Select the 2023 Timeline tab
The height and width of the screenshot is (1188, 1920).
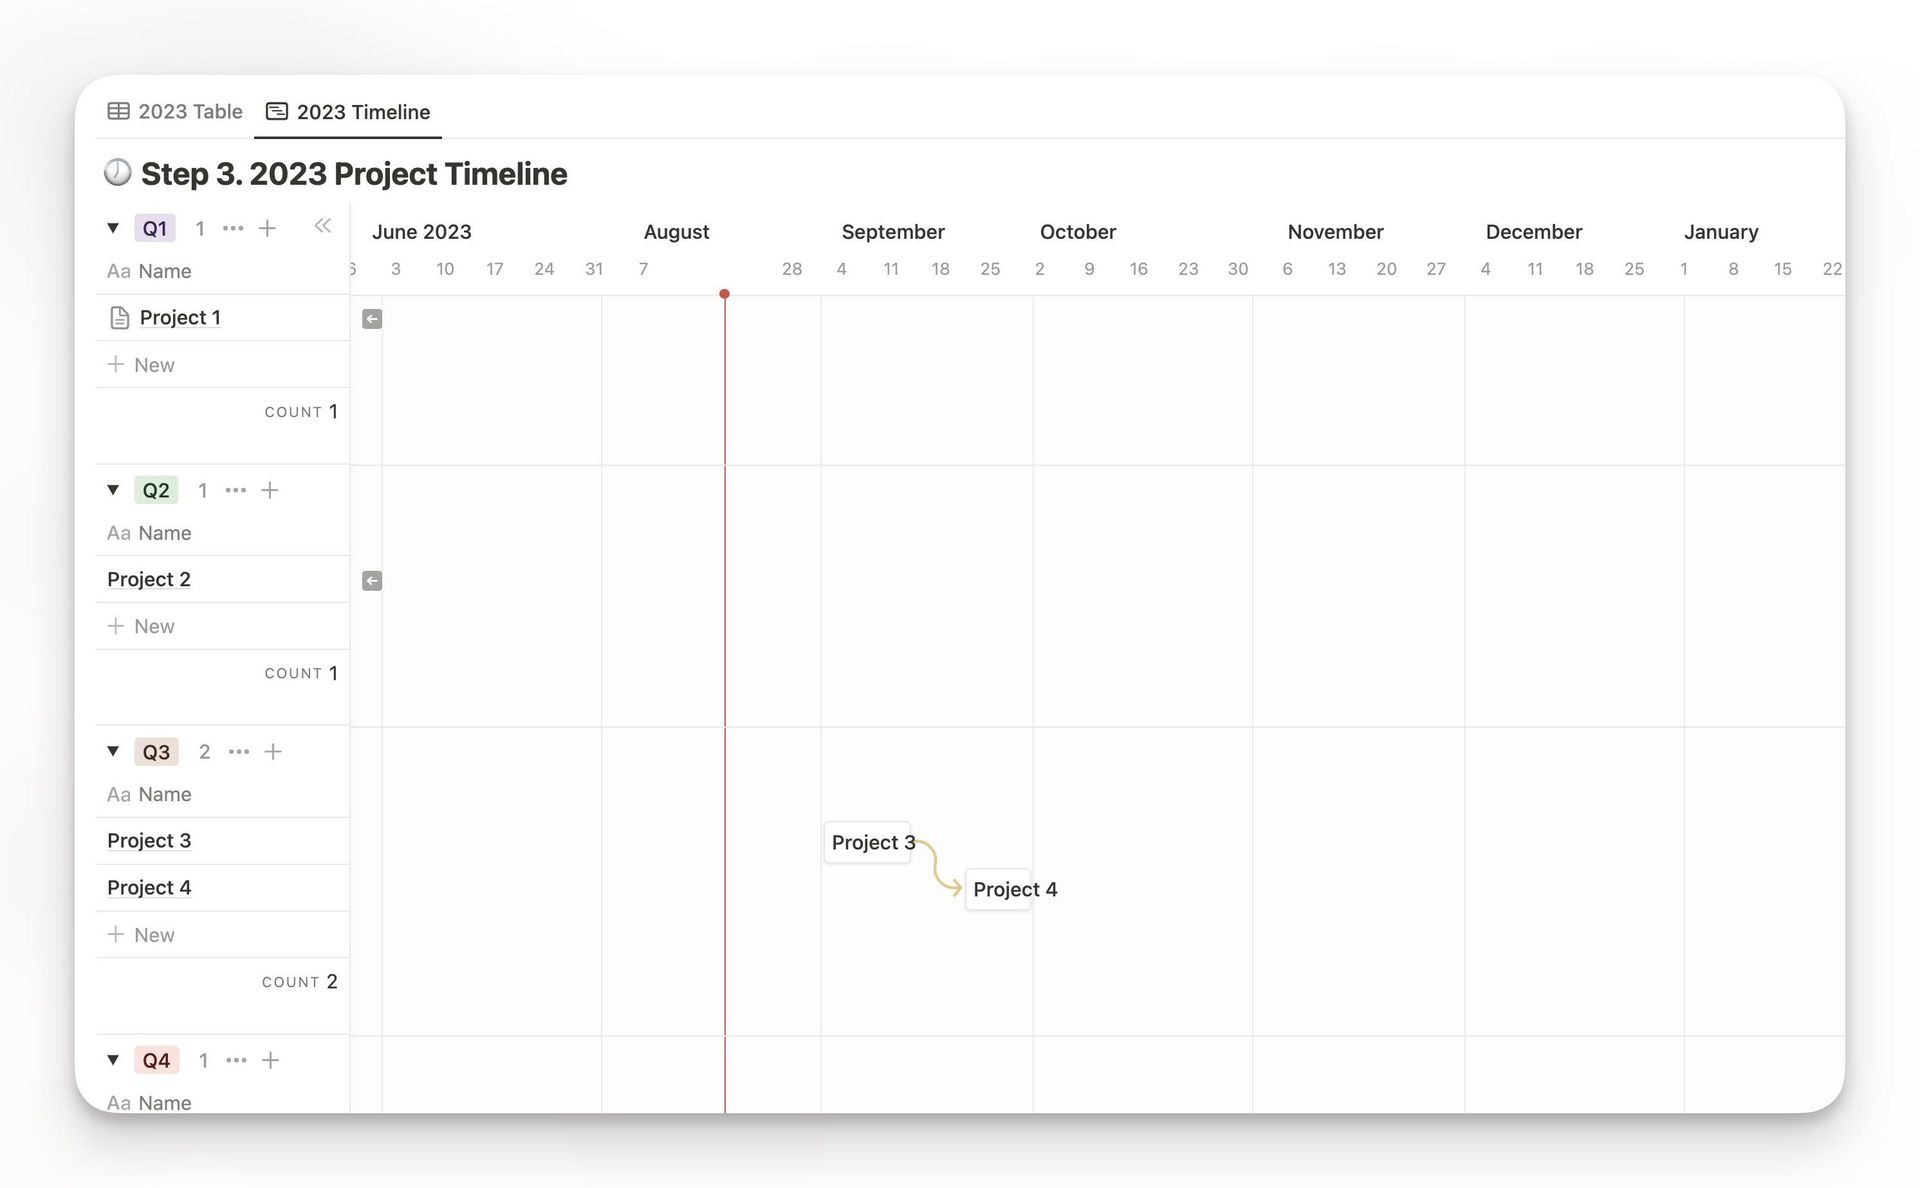tap(348, 112)
